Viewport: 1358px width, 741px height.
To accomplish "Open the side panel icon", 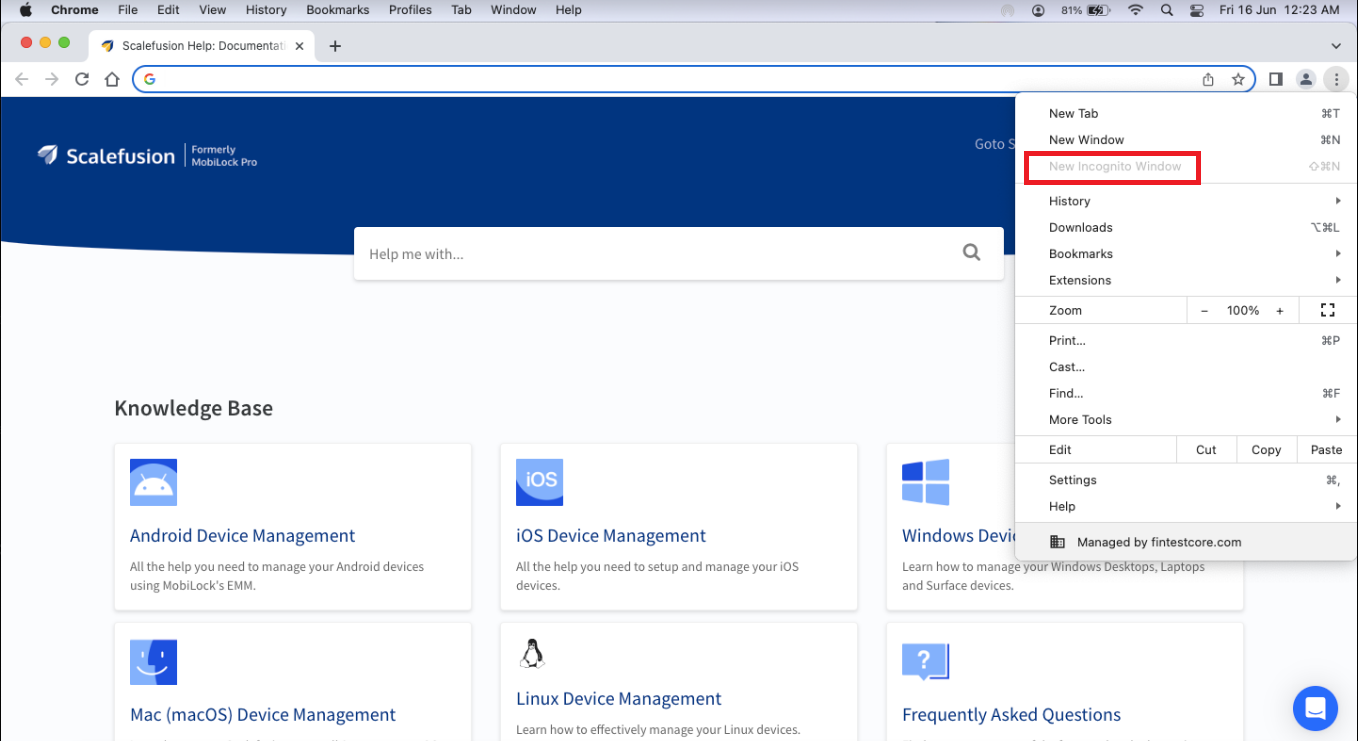I will (x=1276, y=79).
